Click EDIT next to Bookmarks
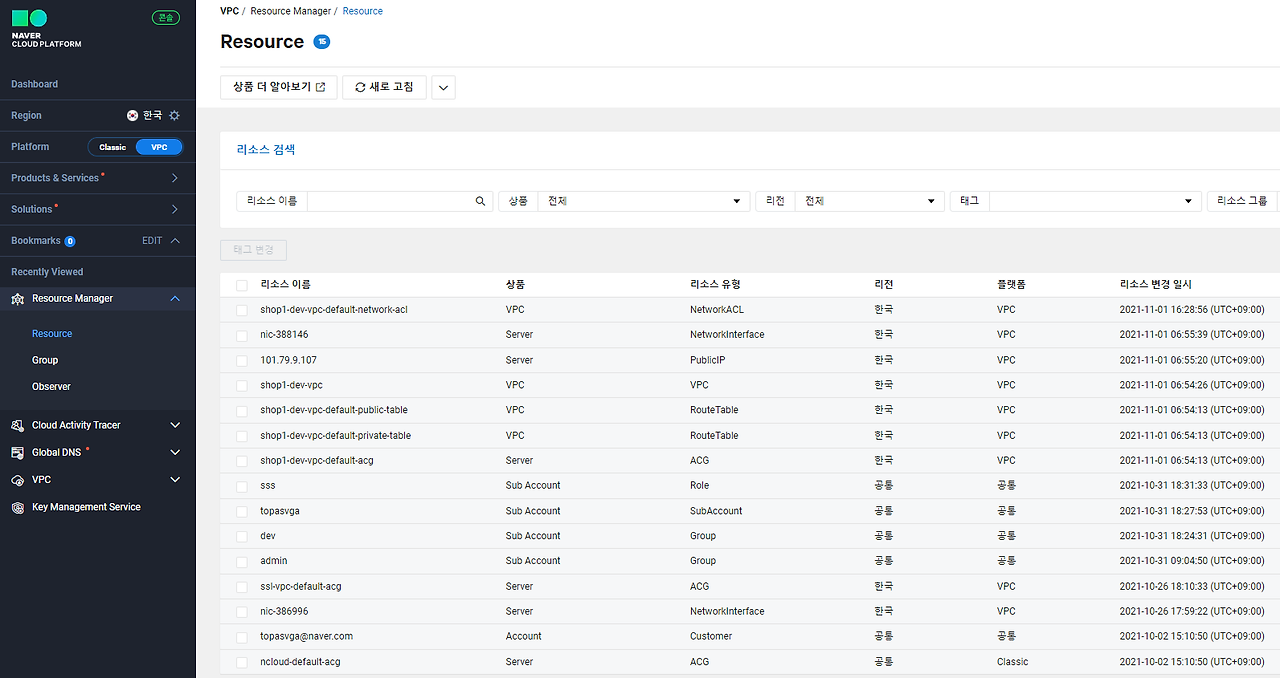The image size is (1280, 678). pyautogui.click(x=152, y=241)
